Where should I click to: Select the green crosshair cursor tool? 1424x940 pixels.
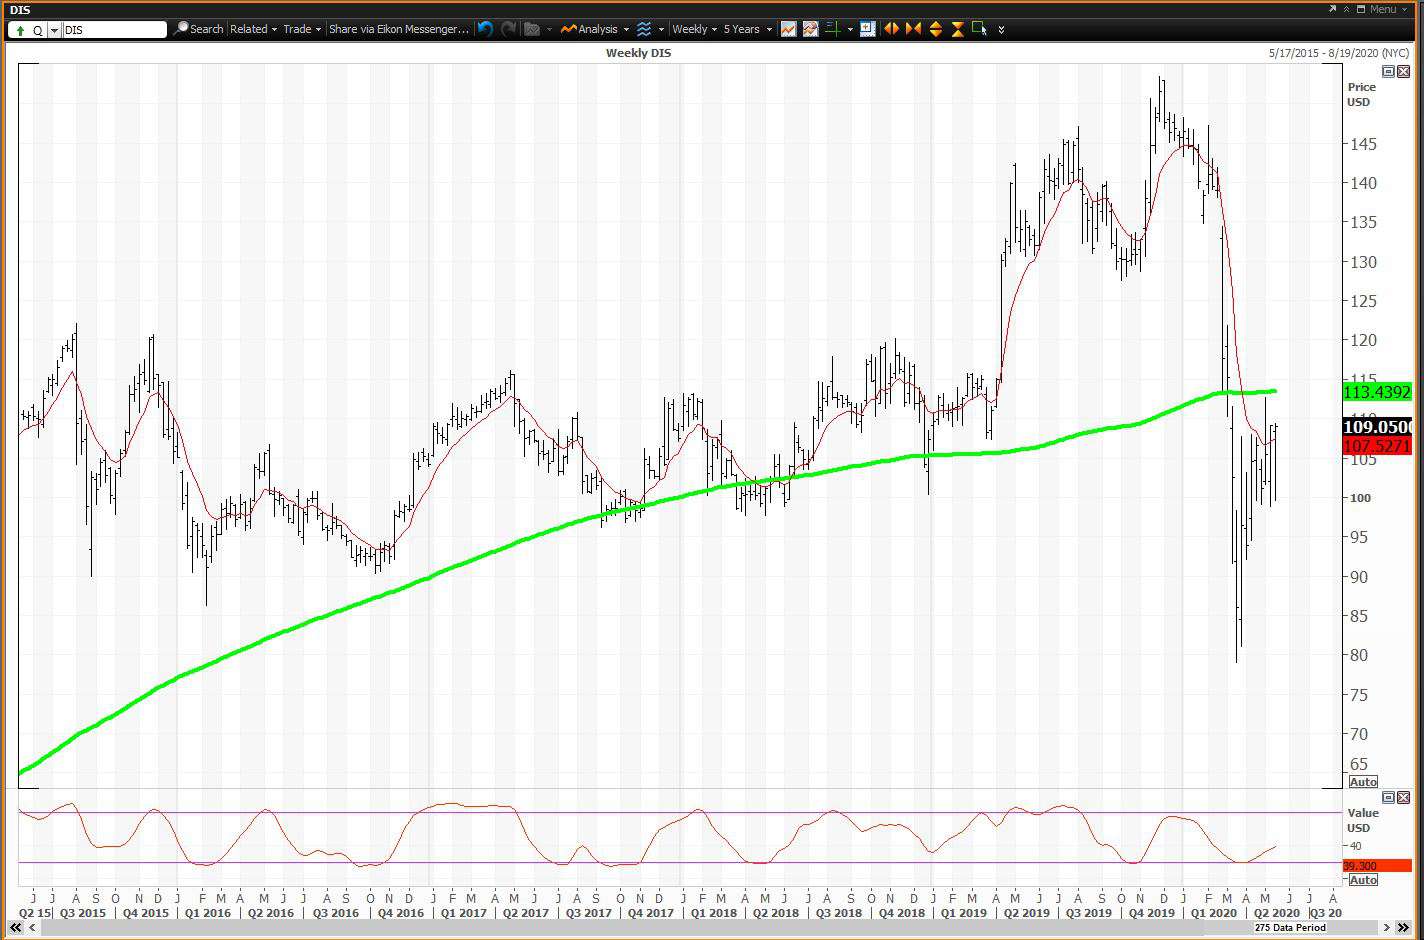pos(832,29)
